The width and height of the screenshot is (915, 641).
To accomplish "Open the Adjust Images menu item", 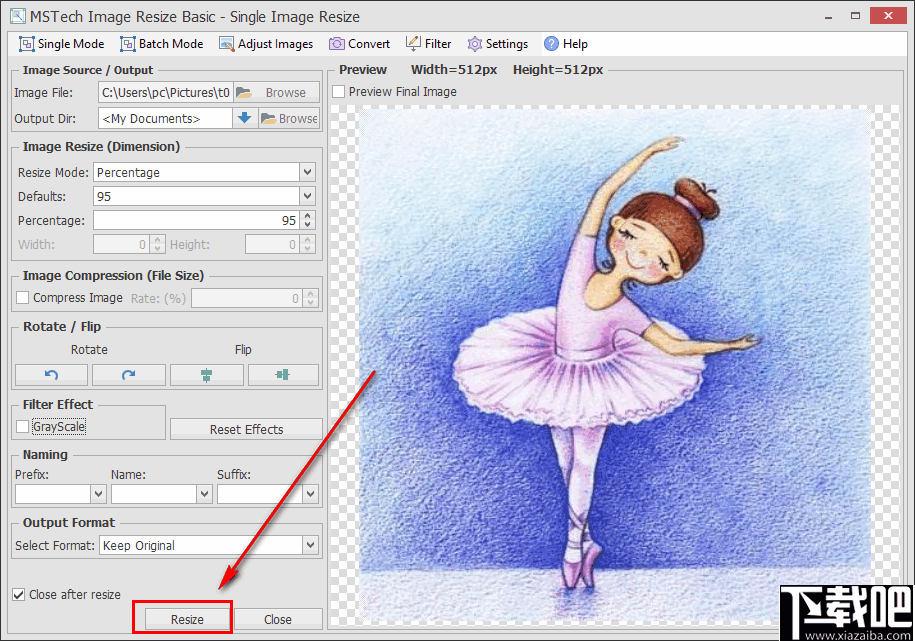I will (265, 44).
